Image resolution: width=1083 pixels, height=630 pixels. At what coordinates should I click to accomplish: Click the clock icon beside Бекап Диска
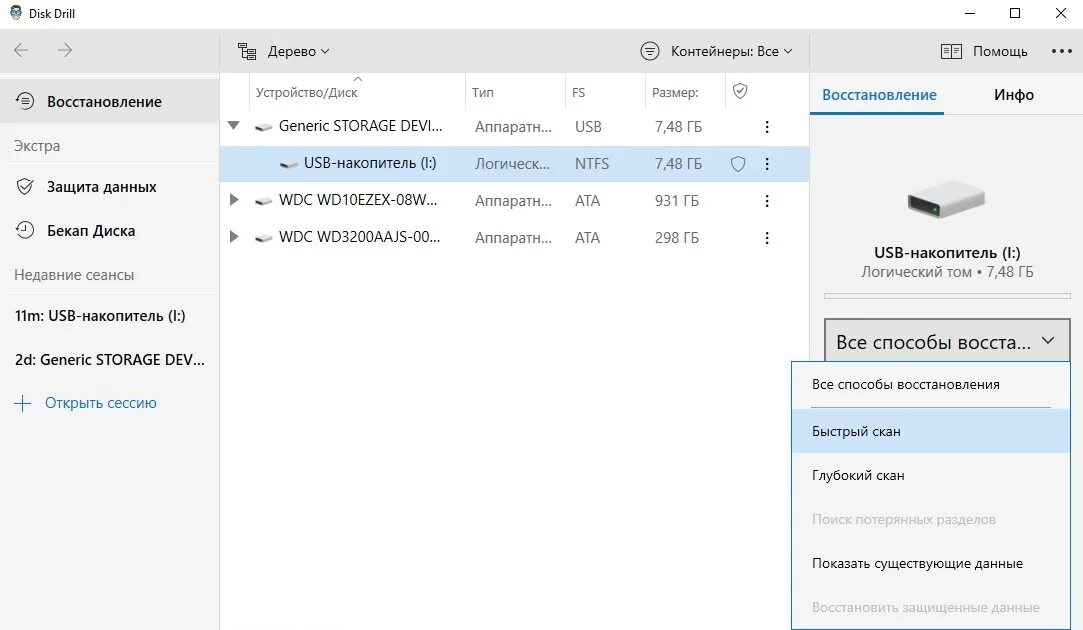pos(25,231)
